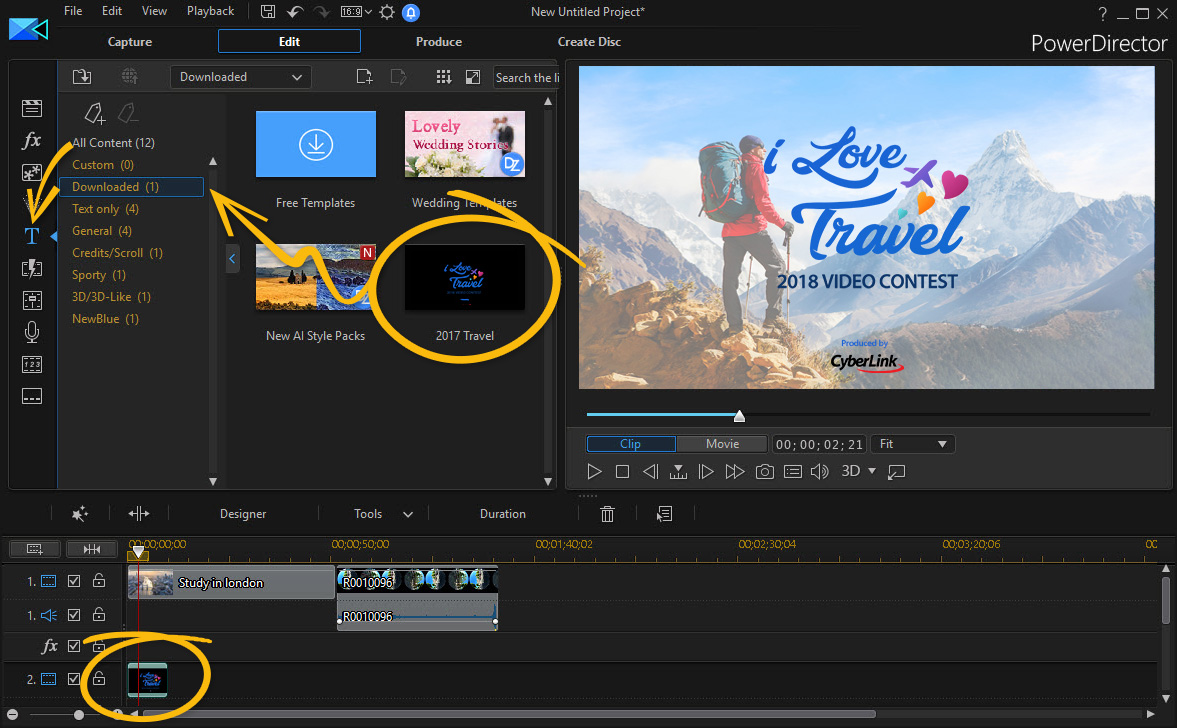Open the Playback menu

210,11
